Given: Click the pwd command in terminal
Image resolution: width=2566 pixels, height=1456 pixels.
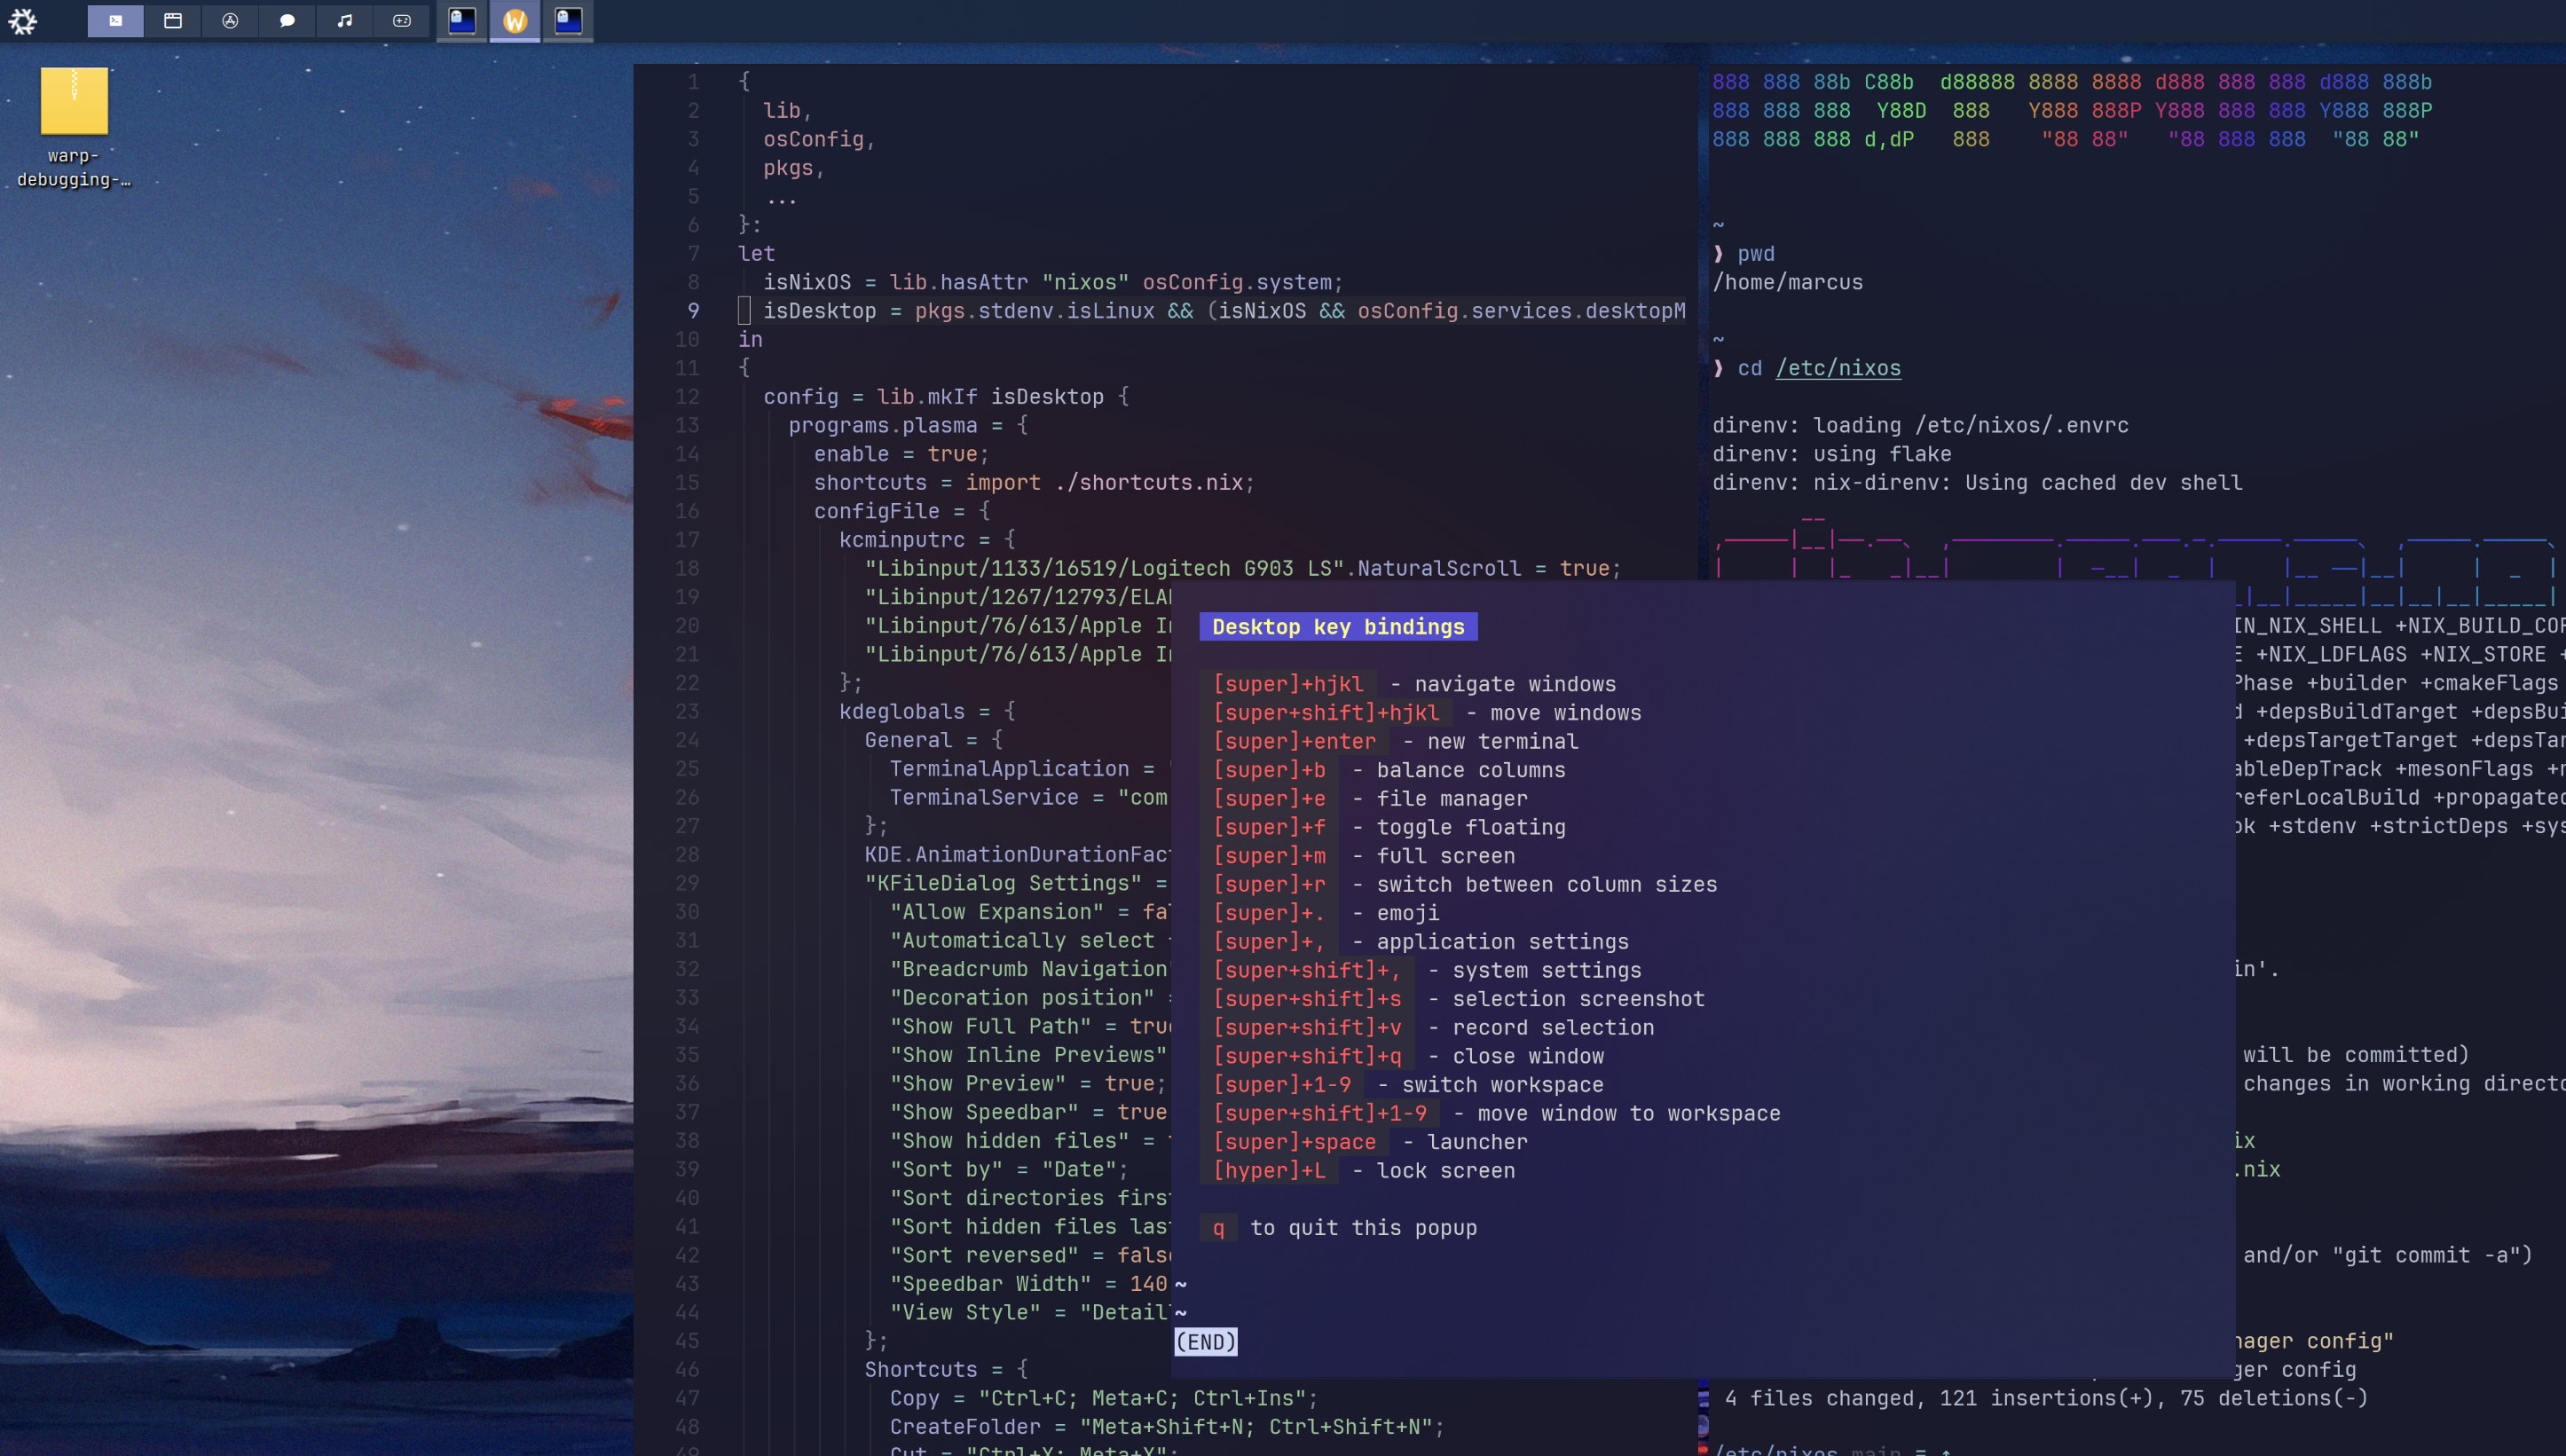Looking at the screenshot, I should point(1756,254).
